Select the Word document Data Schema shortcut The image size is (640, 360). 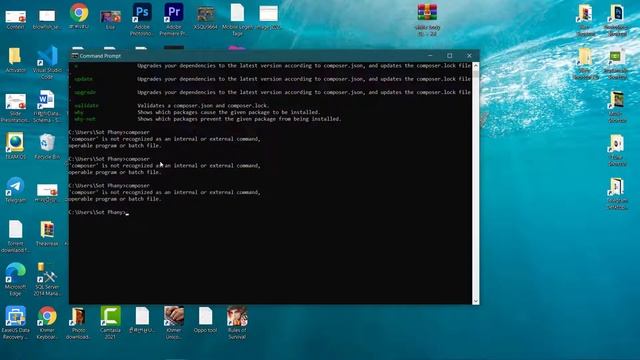(47, 106)
